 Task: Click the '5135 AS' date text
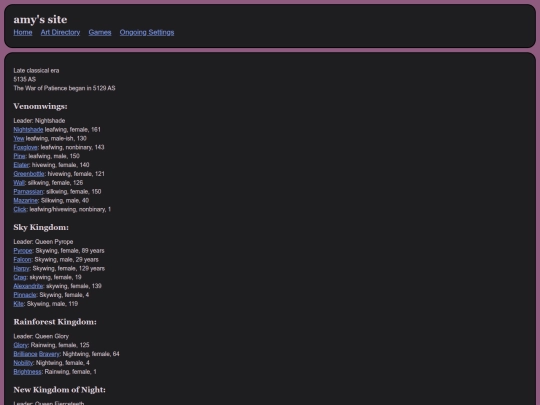pyautogui.click(x=24, y=80)
